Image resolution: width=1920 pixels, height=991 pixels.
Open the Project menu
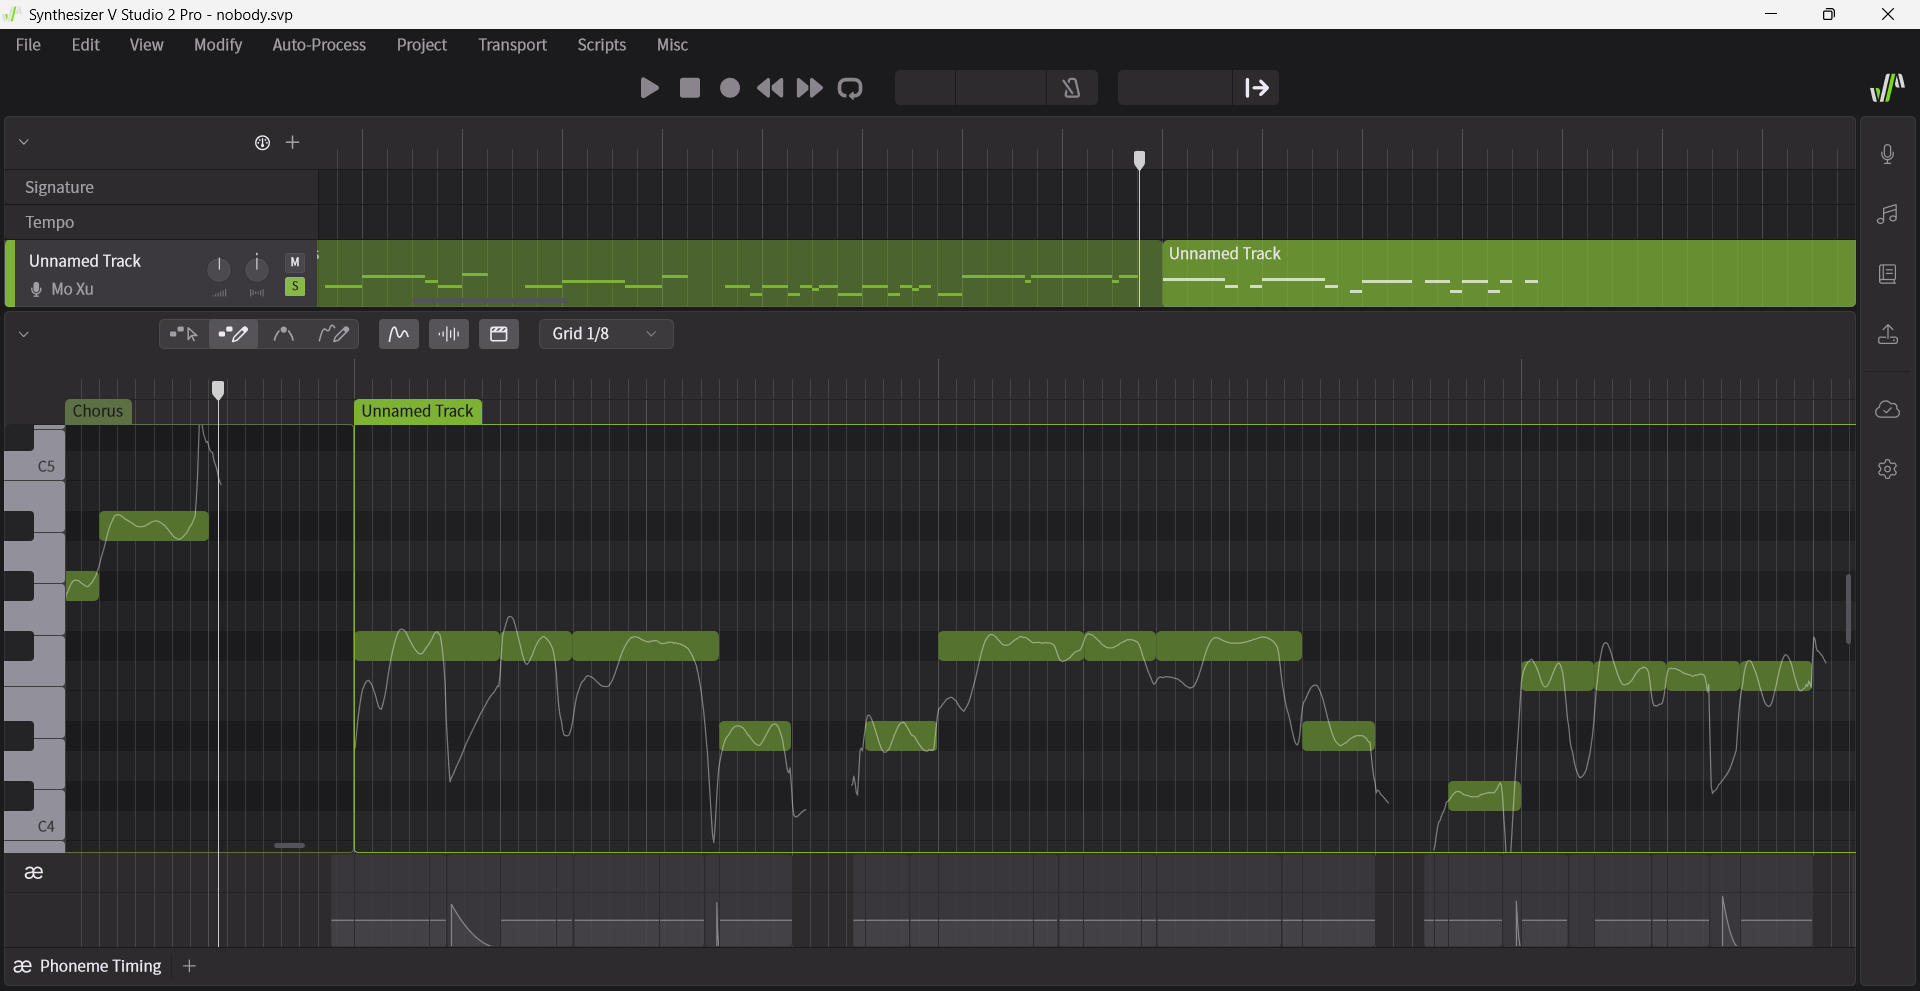[x=421, y=45]
